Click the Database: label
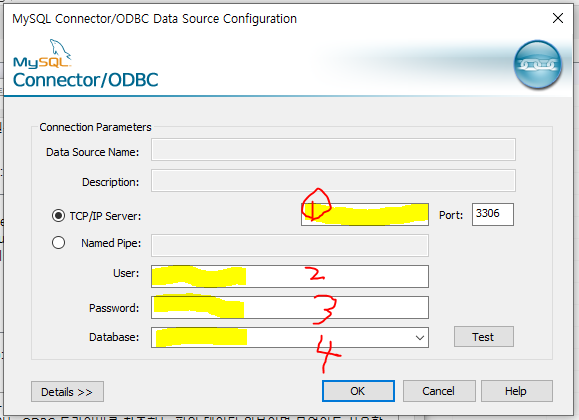Image resolution: width=579 pixels, height=420 pixels. 114,337
